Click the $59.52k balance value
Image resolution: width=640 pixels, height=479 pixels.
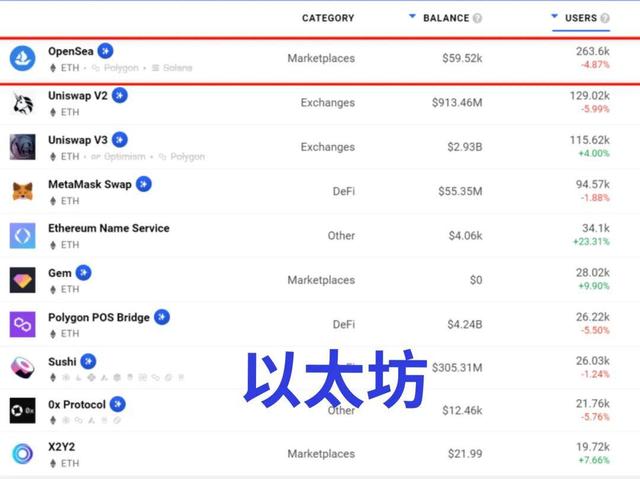(462, 58)
